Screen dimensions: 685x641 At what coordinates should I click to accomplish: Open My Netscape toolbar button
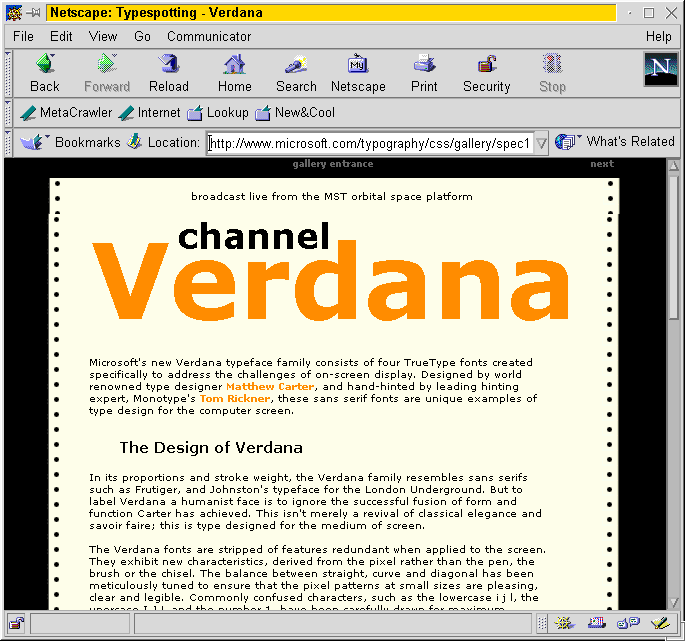tap(358, 73)
